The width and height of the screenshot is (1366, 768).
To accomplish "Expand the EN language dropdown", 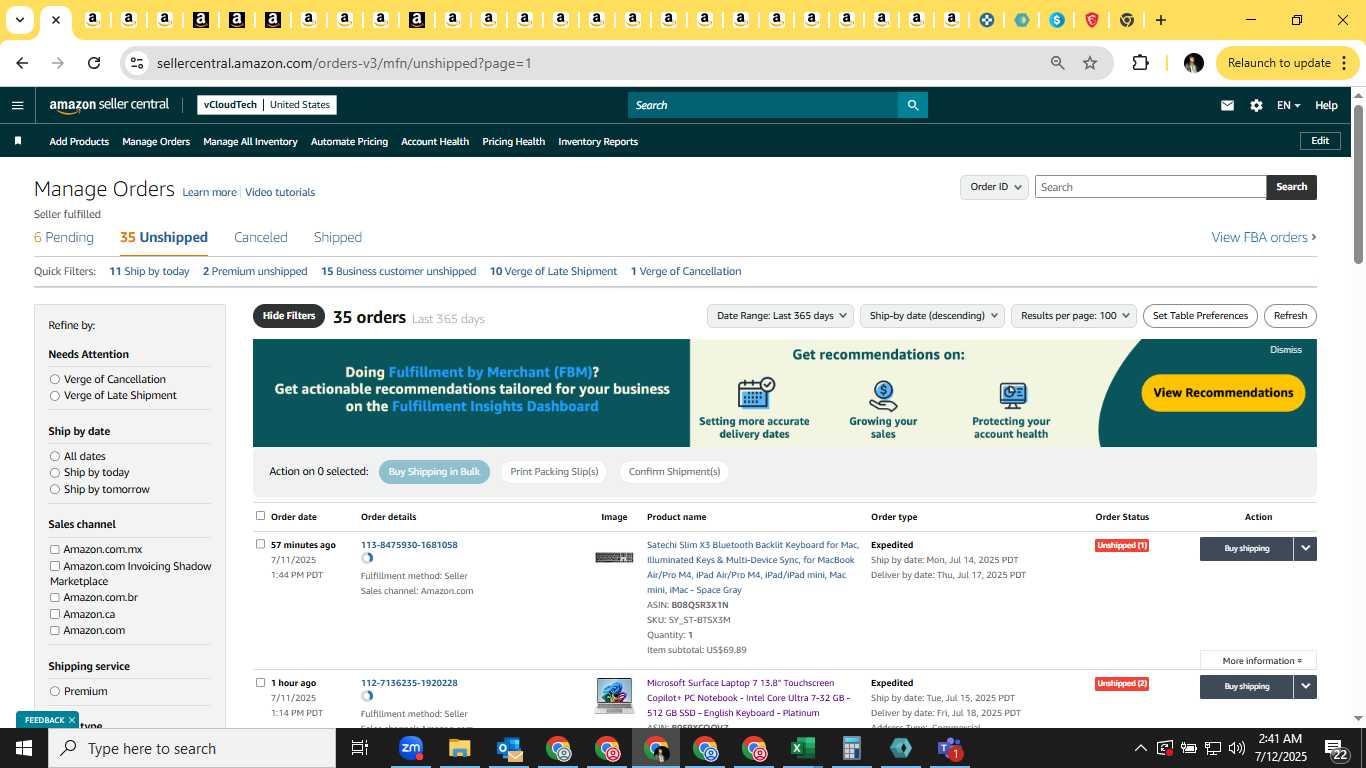I will 1288,105.
